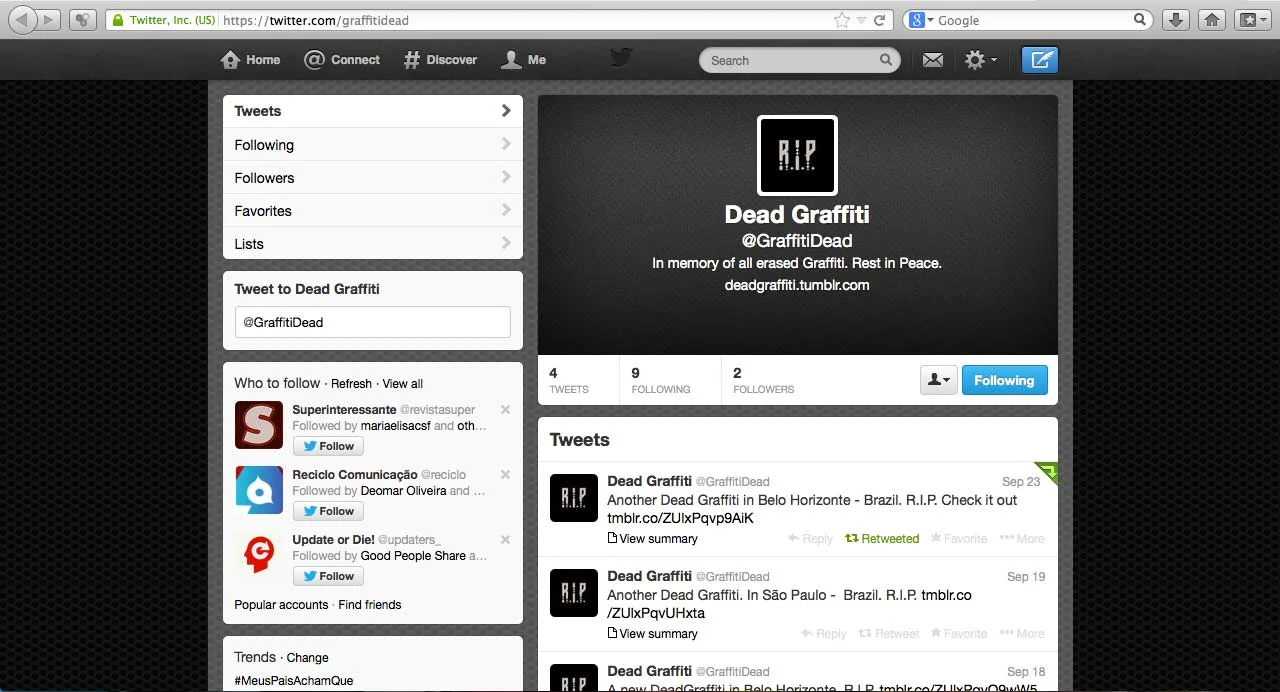Open More options on Sep 19 tweet
Image resolution: width=1280 pixels, height=692 pixels.
pos(1022,634)
